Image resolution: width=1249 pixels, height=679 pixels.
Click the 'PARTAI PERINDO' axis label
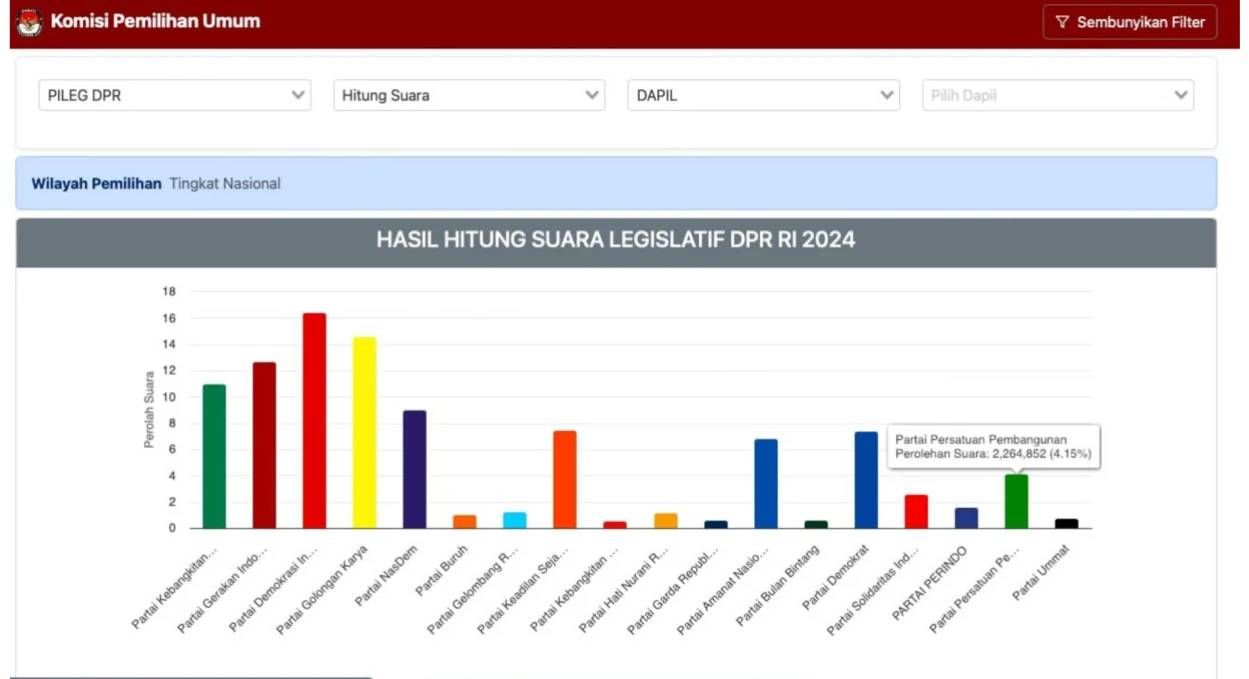pyautogui.click(x=932, y=581)
